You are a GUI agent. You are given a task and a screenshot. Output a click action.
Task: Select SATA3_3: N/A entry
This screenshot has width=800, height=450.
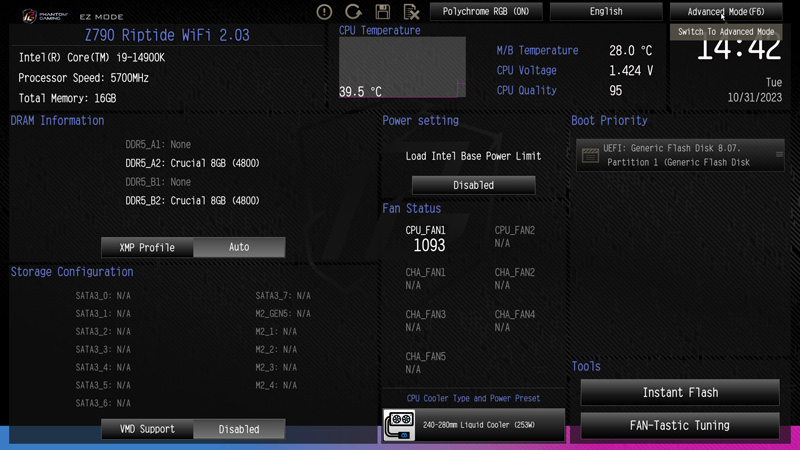click(103, 349)
